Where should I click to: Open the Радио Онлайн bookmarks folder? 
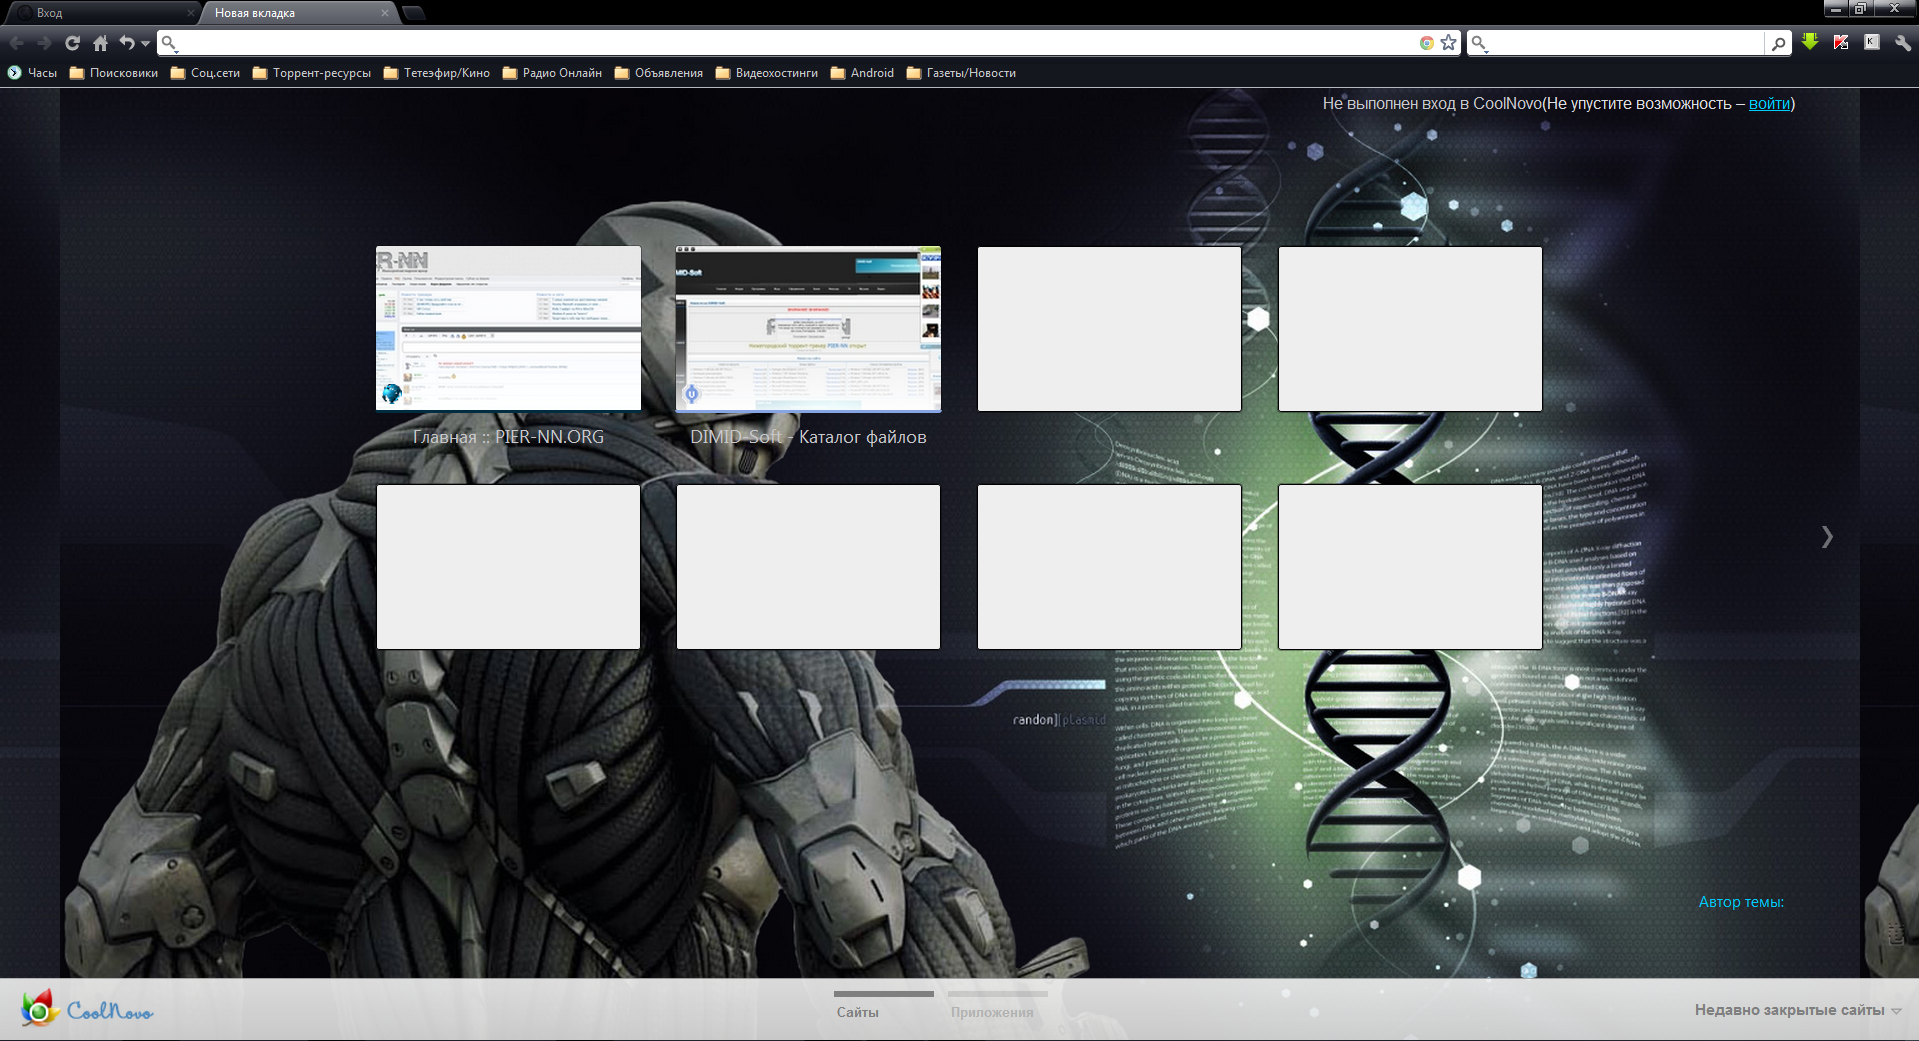[x=552, y=73]
